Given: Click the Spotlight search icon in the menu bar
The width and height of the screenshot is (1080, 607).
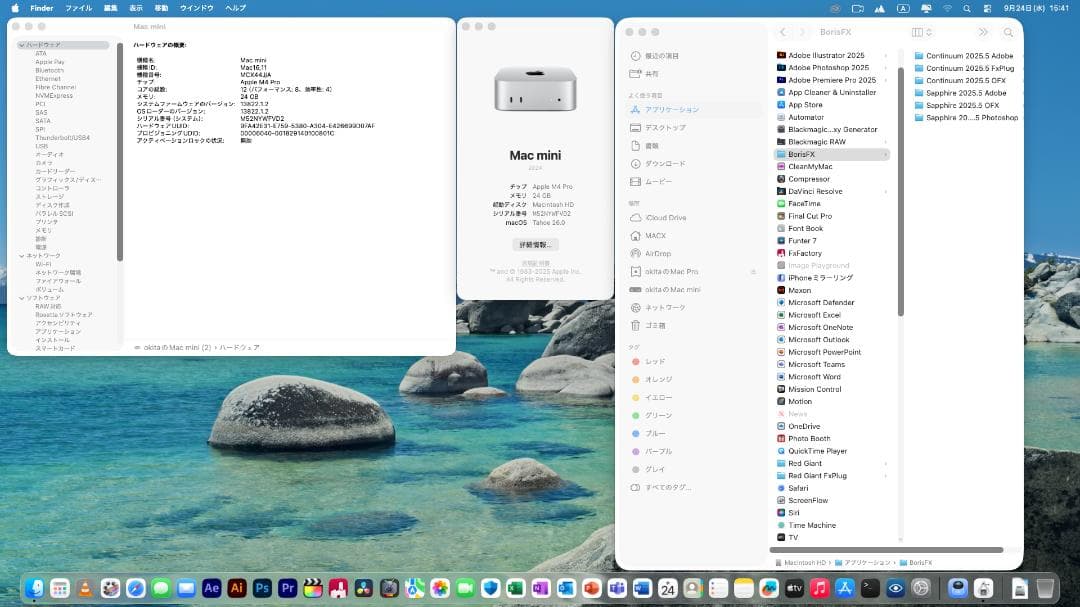Looking at the screenshot, I should click(967, 8).
